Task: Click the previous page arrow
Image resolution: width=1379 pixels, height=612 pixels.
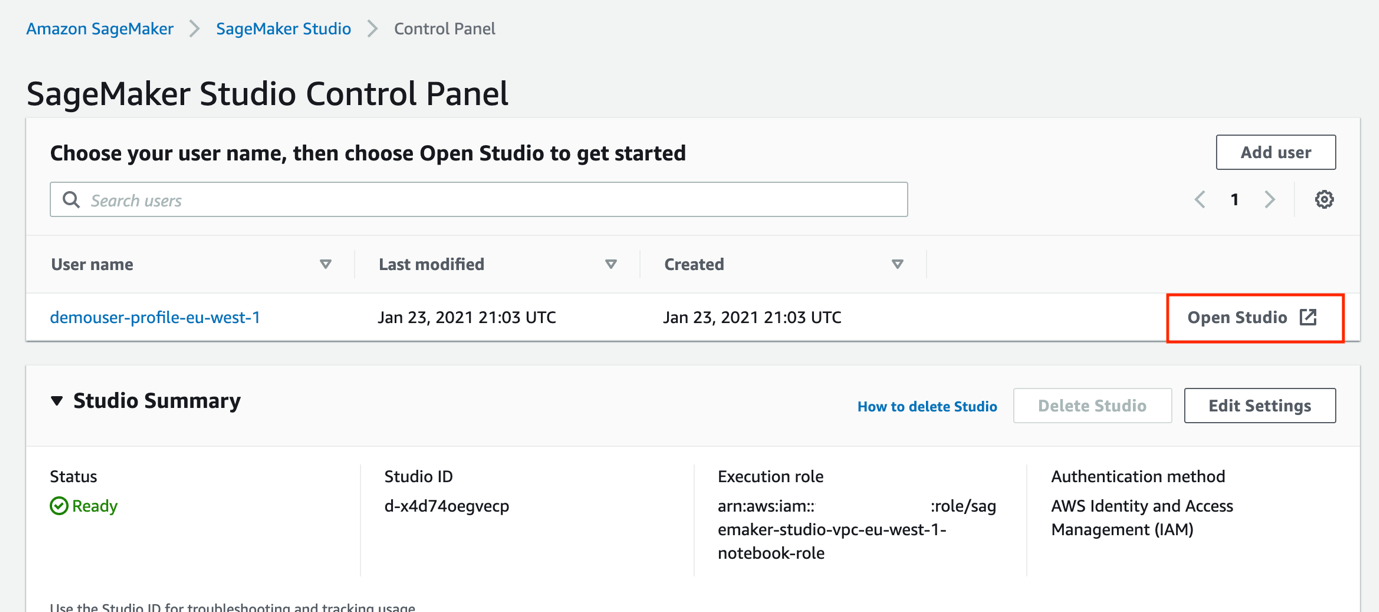Action: (x=1200, y=200)
